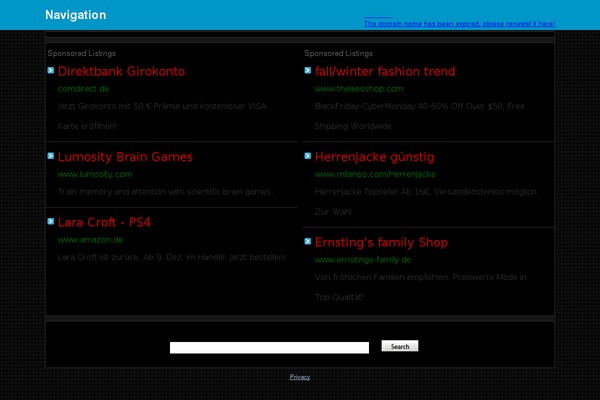Click the arrow icon beside fall/winter fashion trend
The width and height of the screenshot is (600, 400).
point(308,70)
